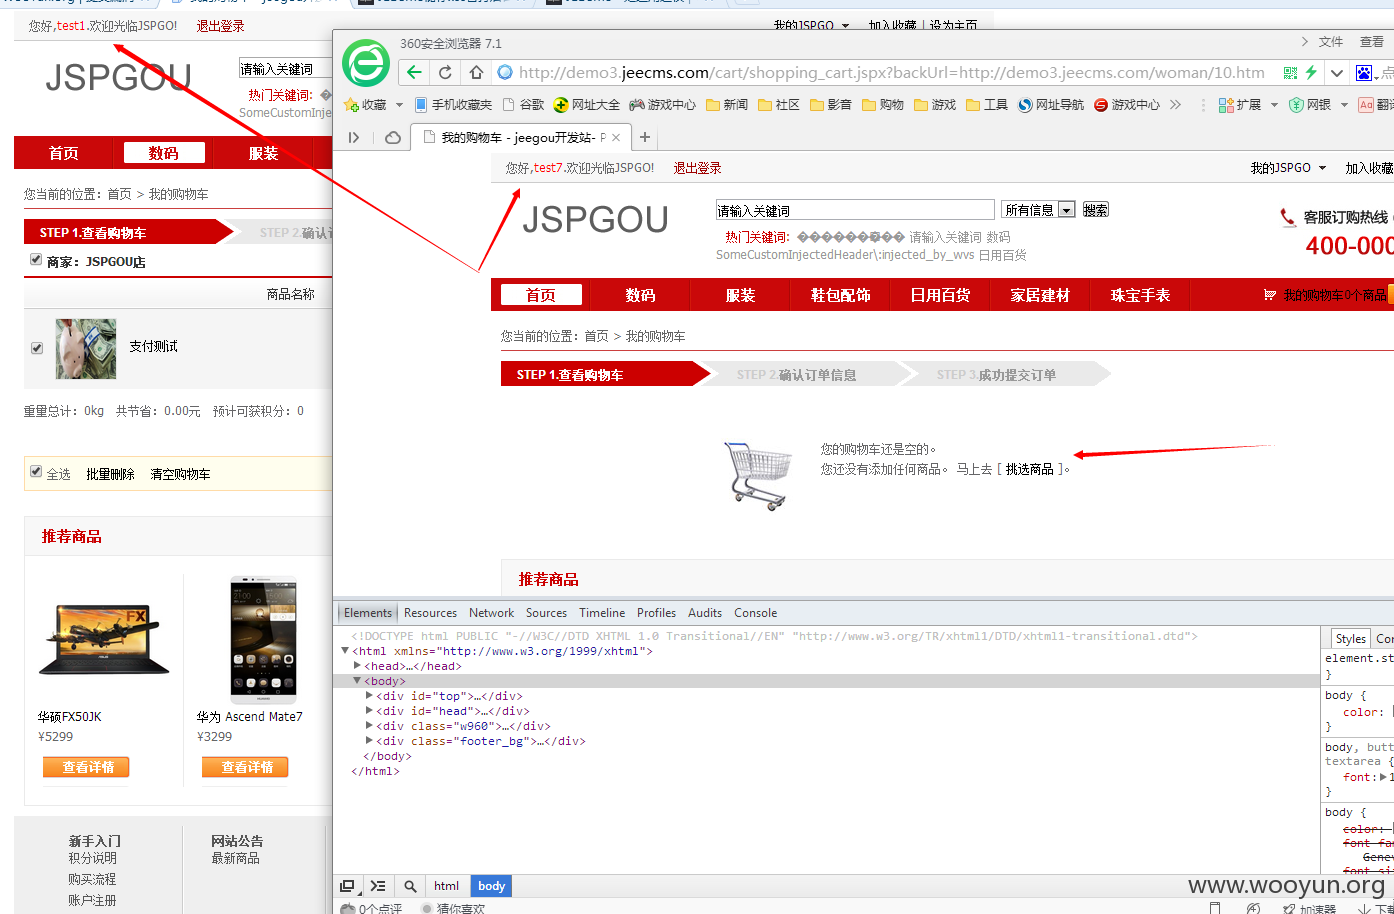Image resolution: width=1394 pixels, height=914 pixels.
Task: Click 清空购物车 in back window
Action: click(180, 474)
